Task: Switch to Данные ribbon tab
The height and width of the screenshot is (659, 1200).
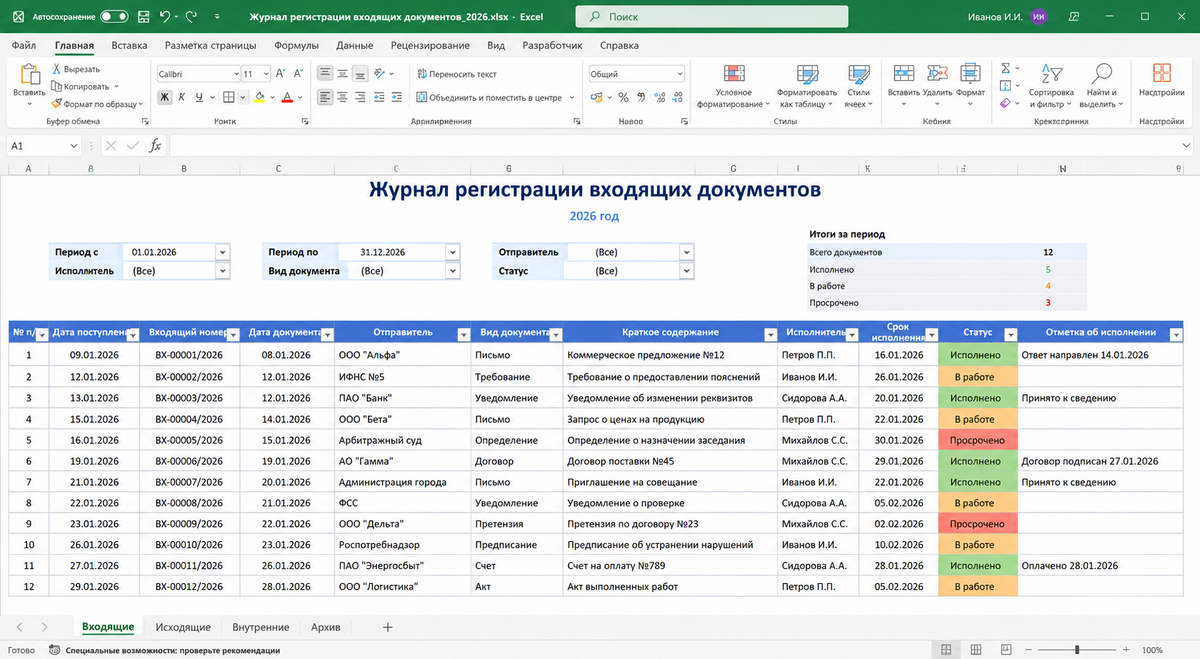Action: tap(355, 45)
